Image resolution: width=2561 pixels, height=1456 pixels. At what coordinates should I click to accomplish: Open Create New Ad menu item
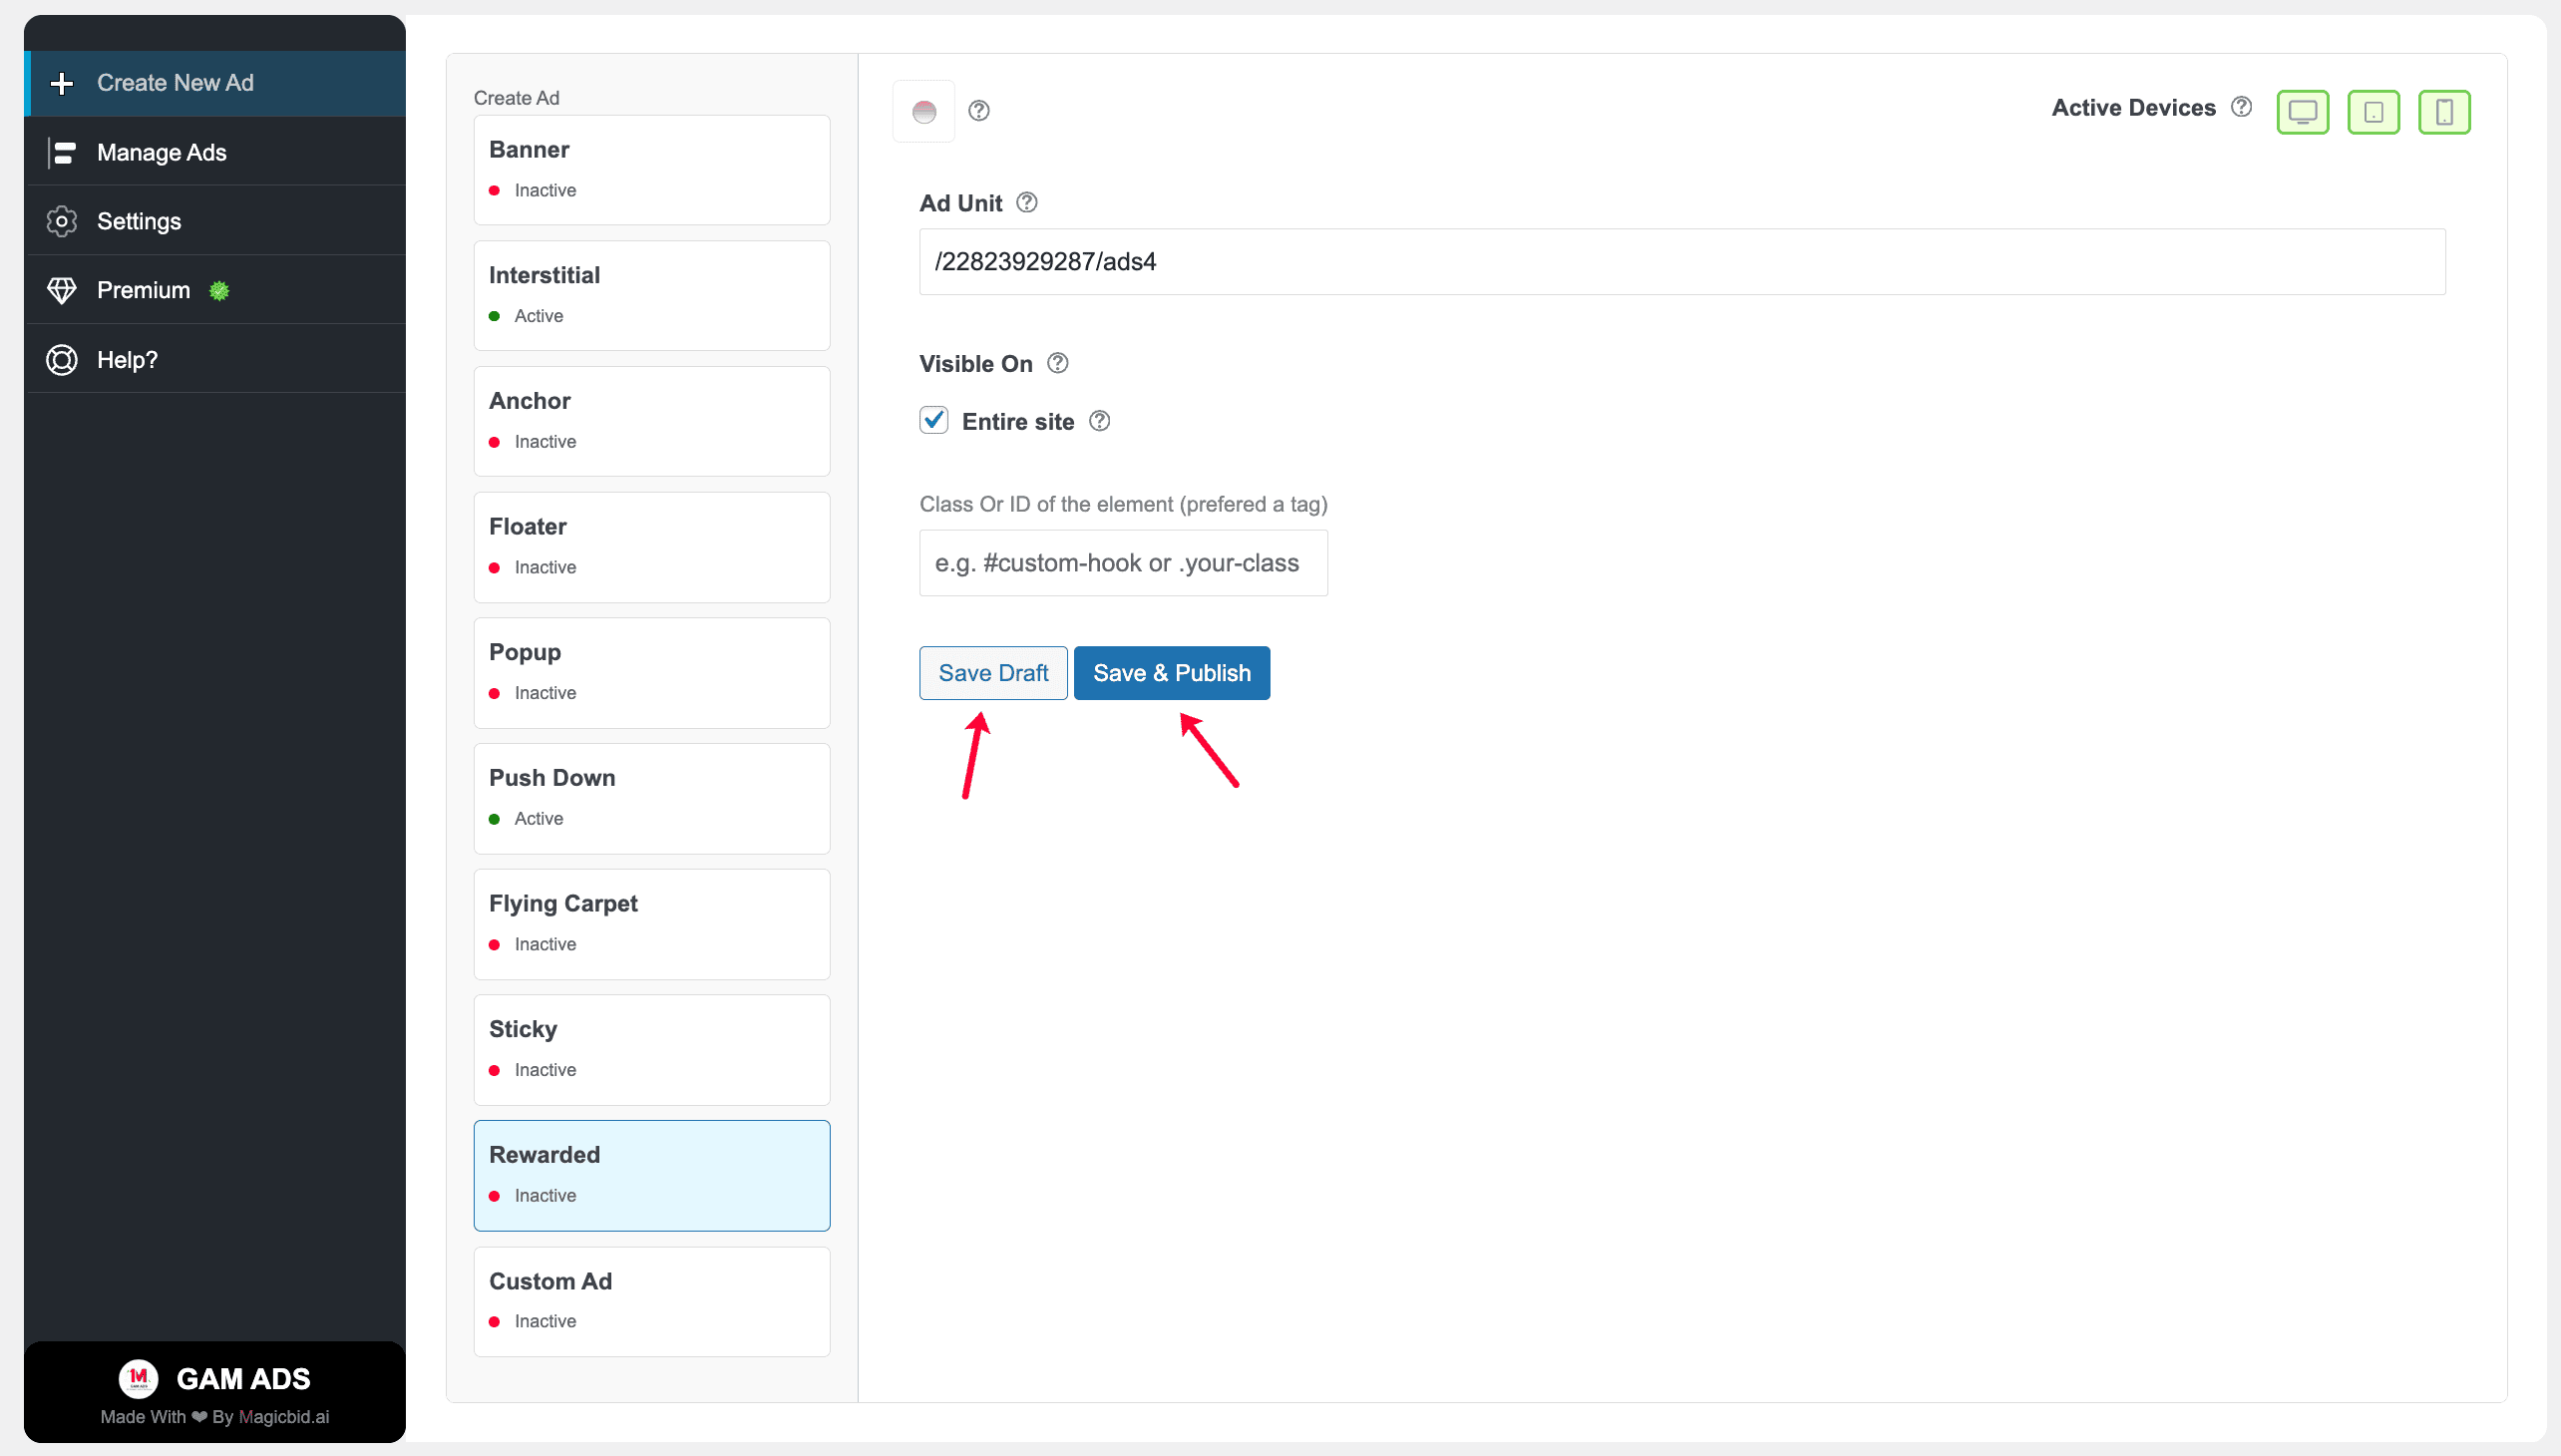(x=215, y=83)
